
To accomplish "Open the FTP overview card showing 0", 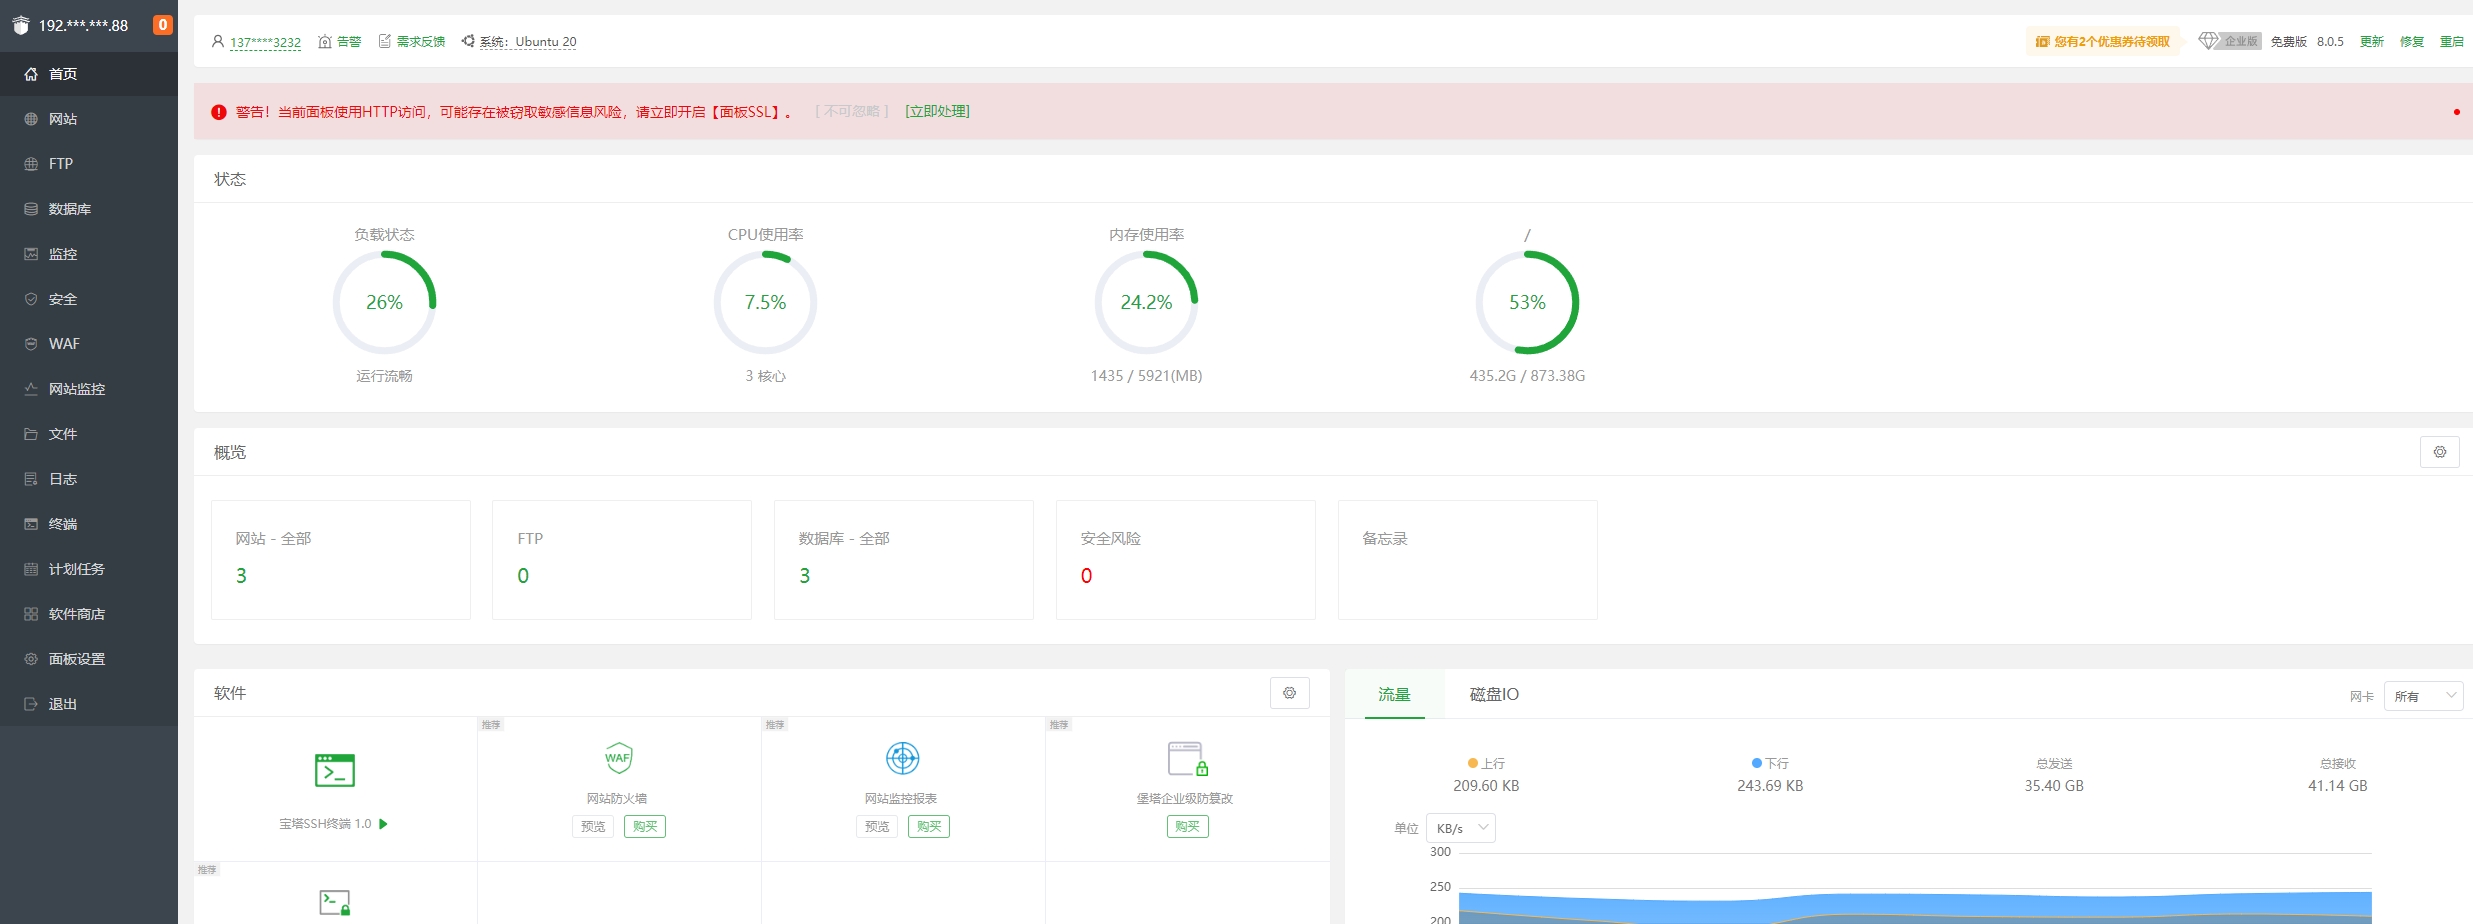I will click(x=622, y=560).
